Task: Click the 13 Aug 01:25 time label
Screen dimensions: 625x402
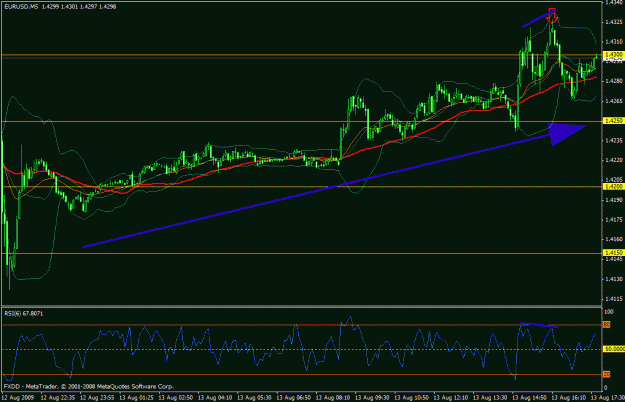Action: click(136, 398)
